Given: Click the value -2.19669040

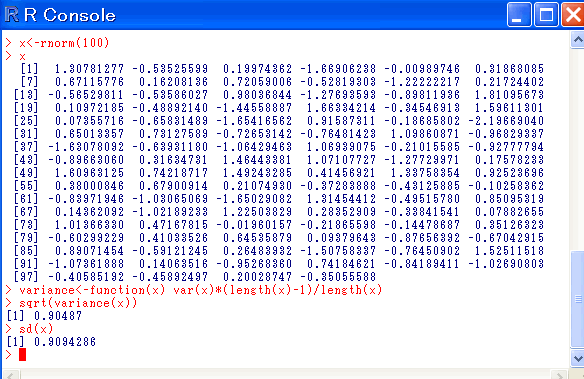Looking at the screenshot, I should pos(506,121).
